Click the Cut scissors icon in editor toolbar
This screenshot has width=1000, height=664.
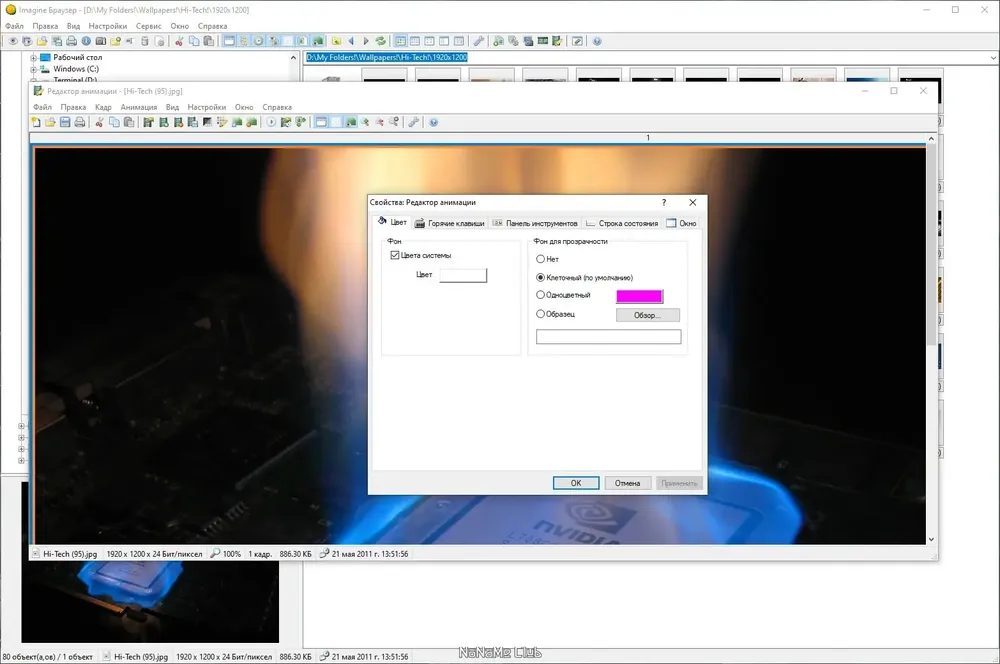tap(99, 122)
